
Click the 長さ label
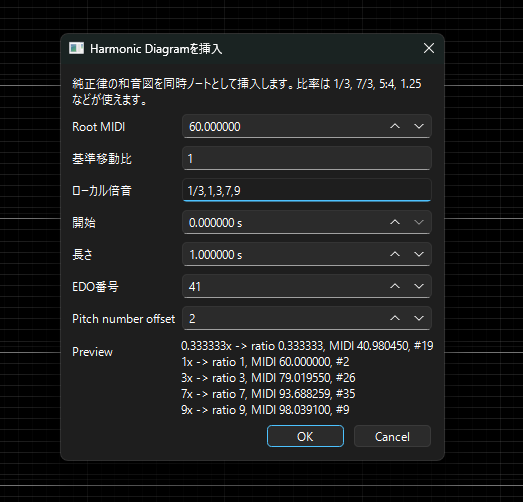[x=82, y=255]
